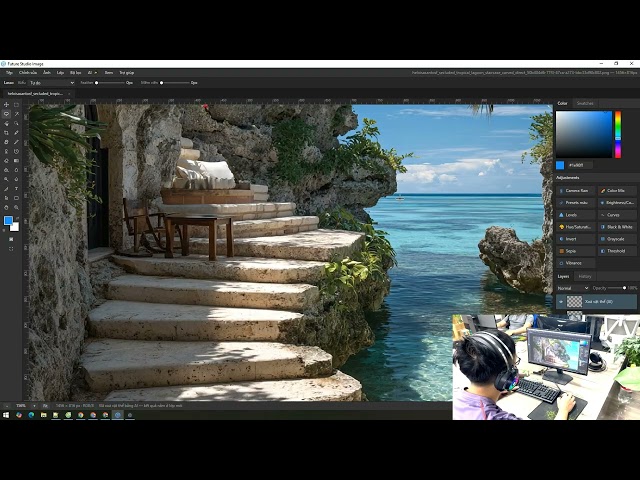This screenshot has width=640, height=480.
Task: Select the Gradient tool
Action: coord(16,161)
